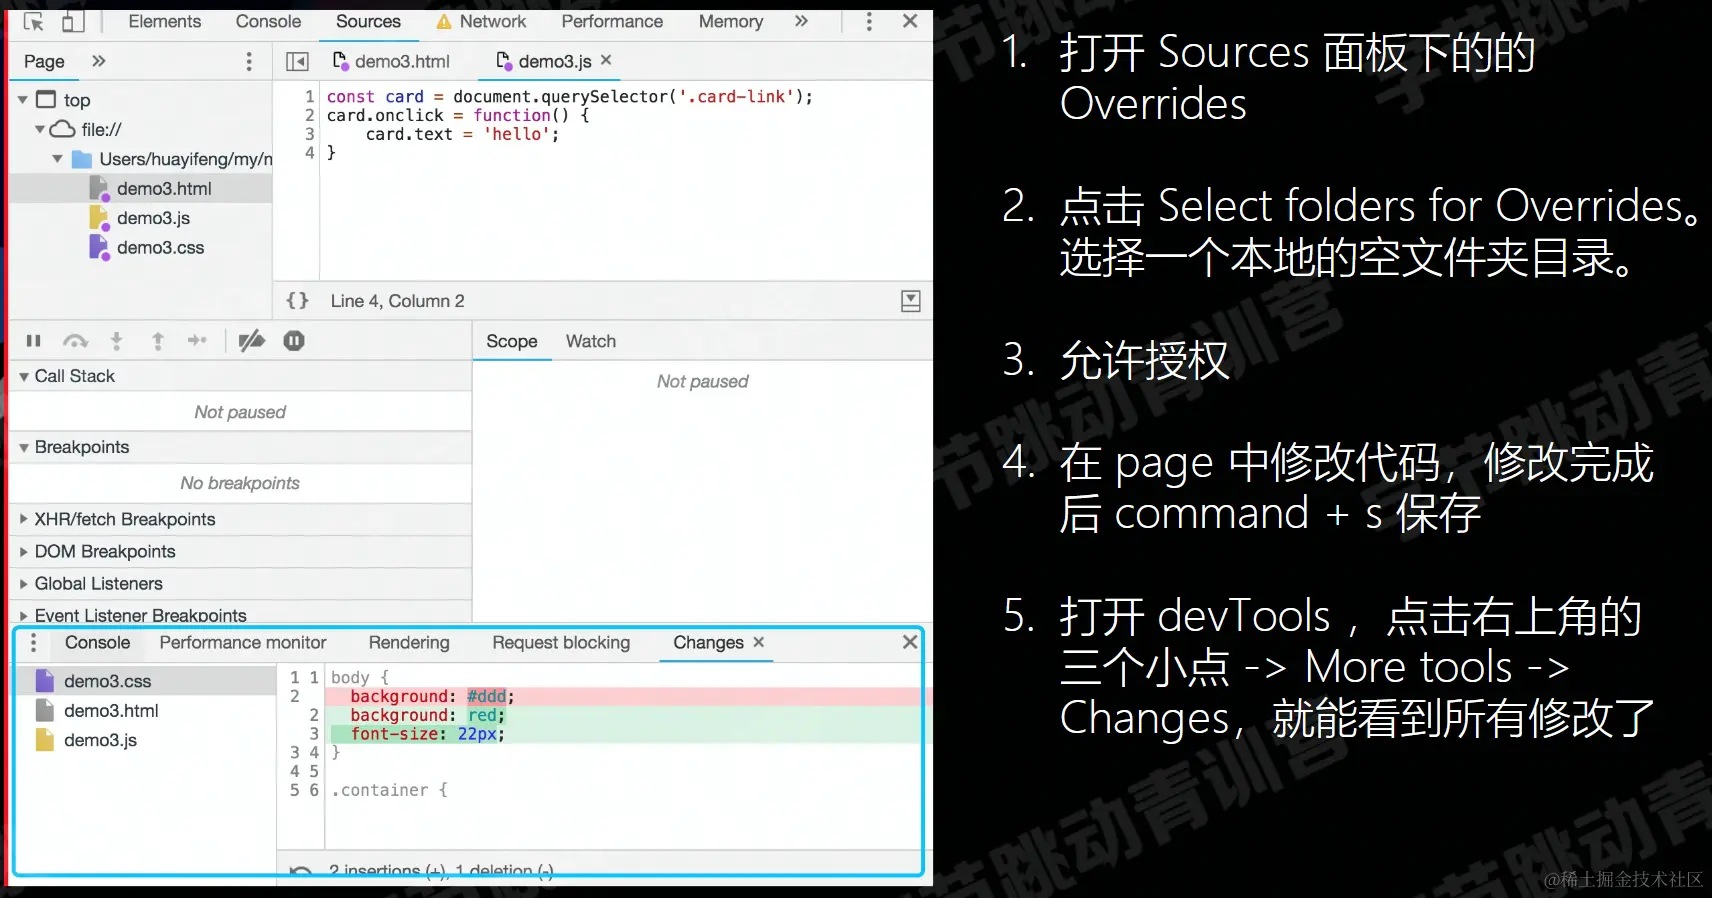Click line number 1 in editor gutter

point(310,96)
